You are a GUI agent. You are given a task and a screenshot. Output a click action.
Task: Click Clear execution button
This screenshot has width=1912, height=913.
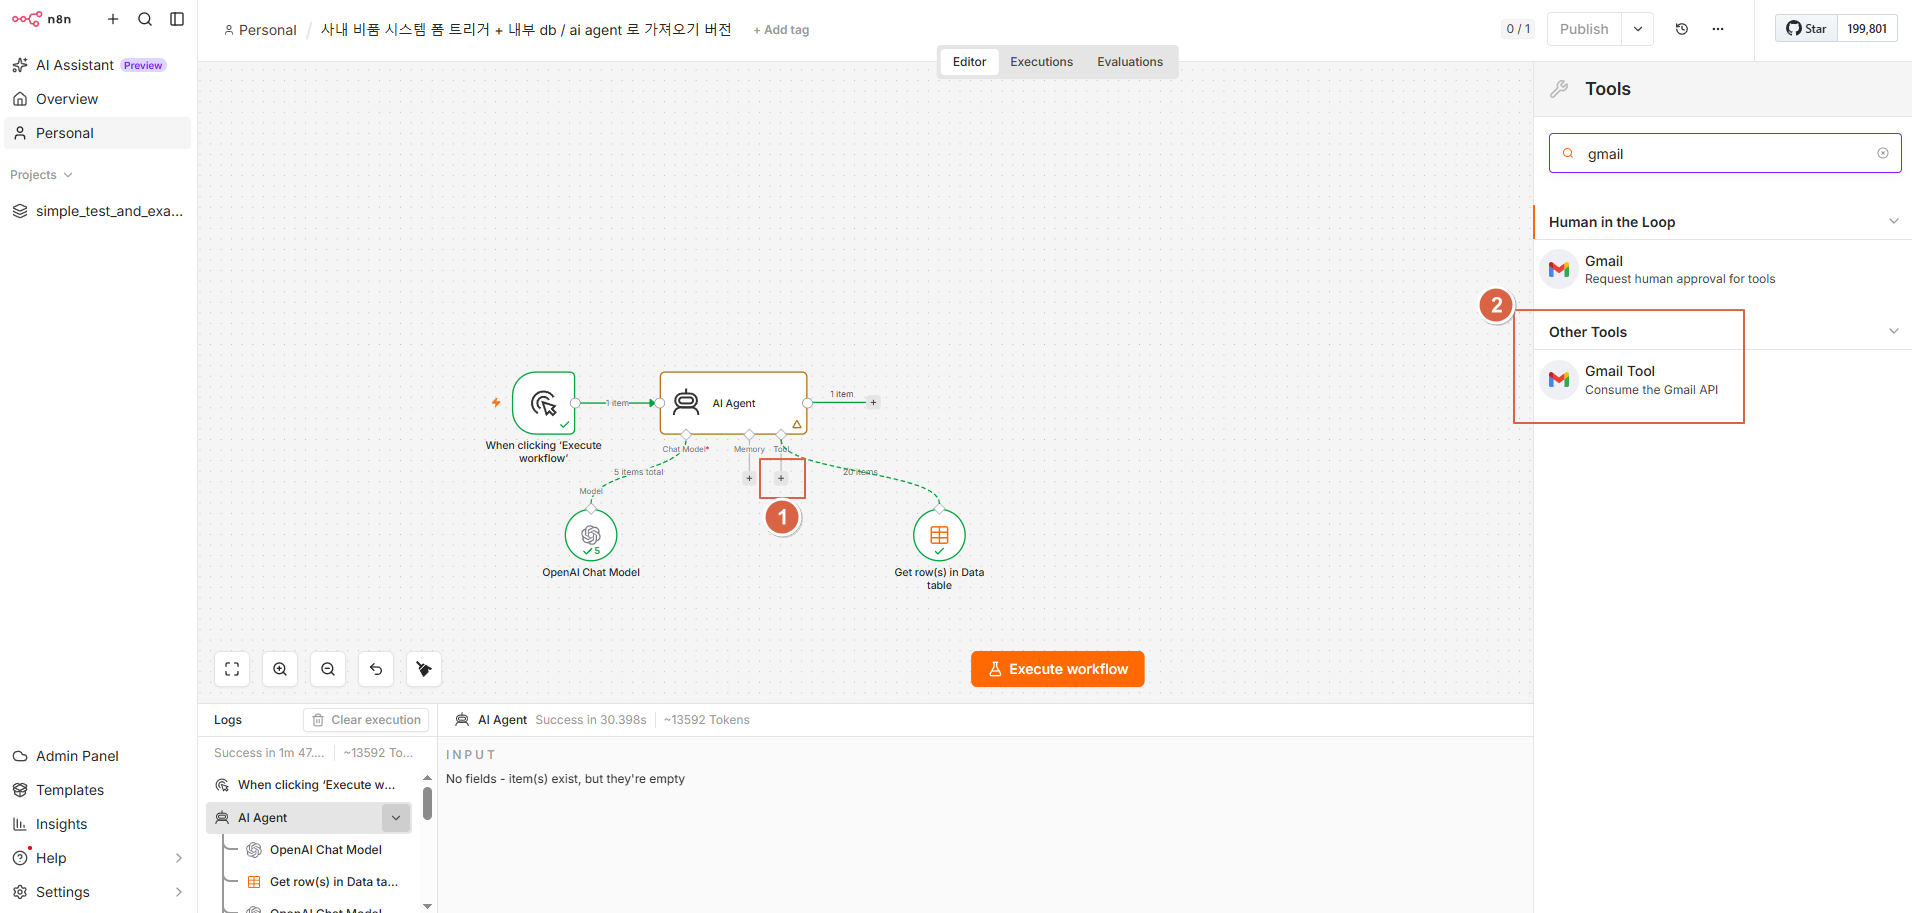click(x=366, y=720)
